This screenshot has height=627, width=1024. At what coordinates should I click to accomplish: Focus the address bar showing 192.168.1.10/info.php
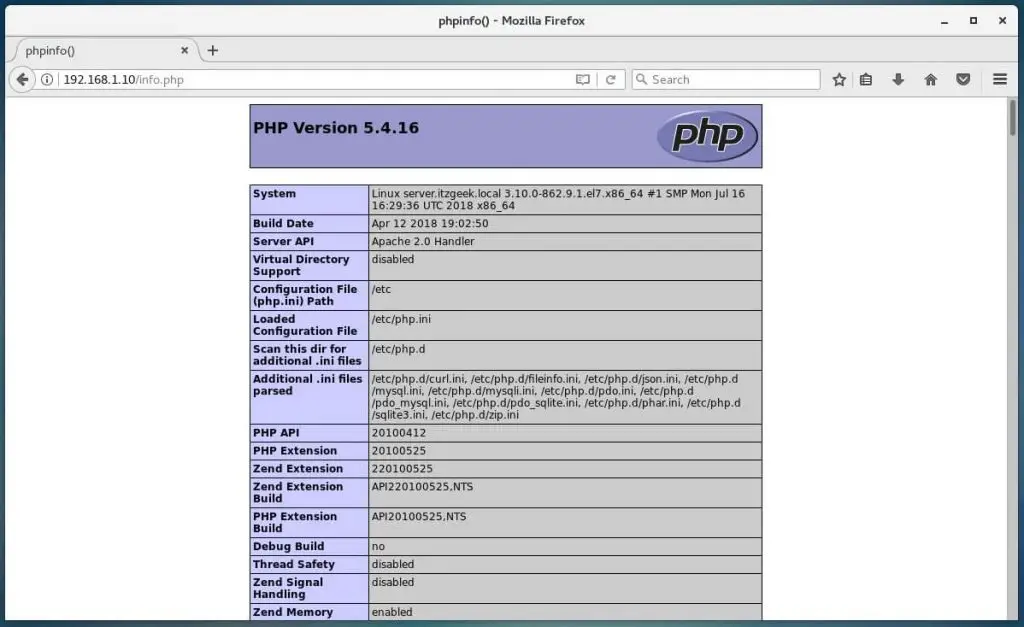[317, 80]
